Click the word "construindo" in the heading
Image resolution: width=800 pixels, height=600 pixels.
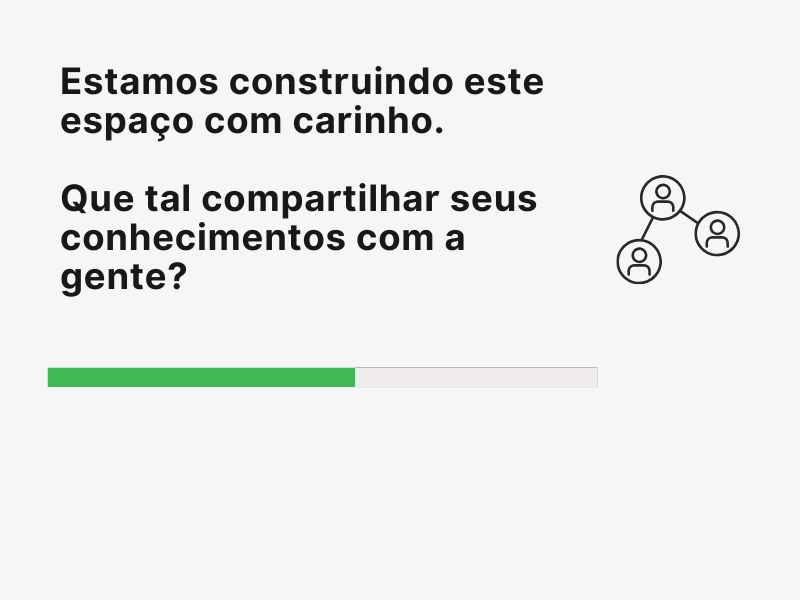(341, 82)
